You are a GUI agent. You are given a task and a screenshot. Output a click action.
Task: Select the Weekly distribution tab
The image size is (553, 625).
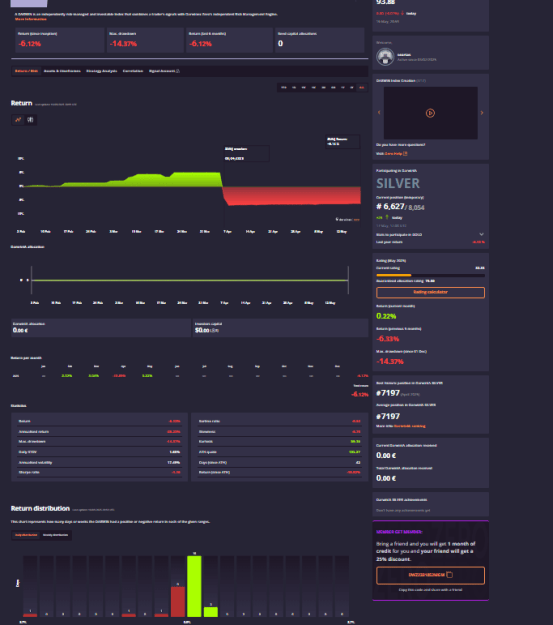tap(55, 535)
